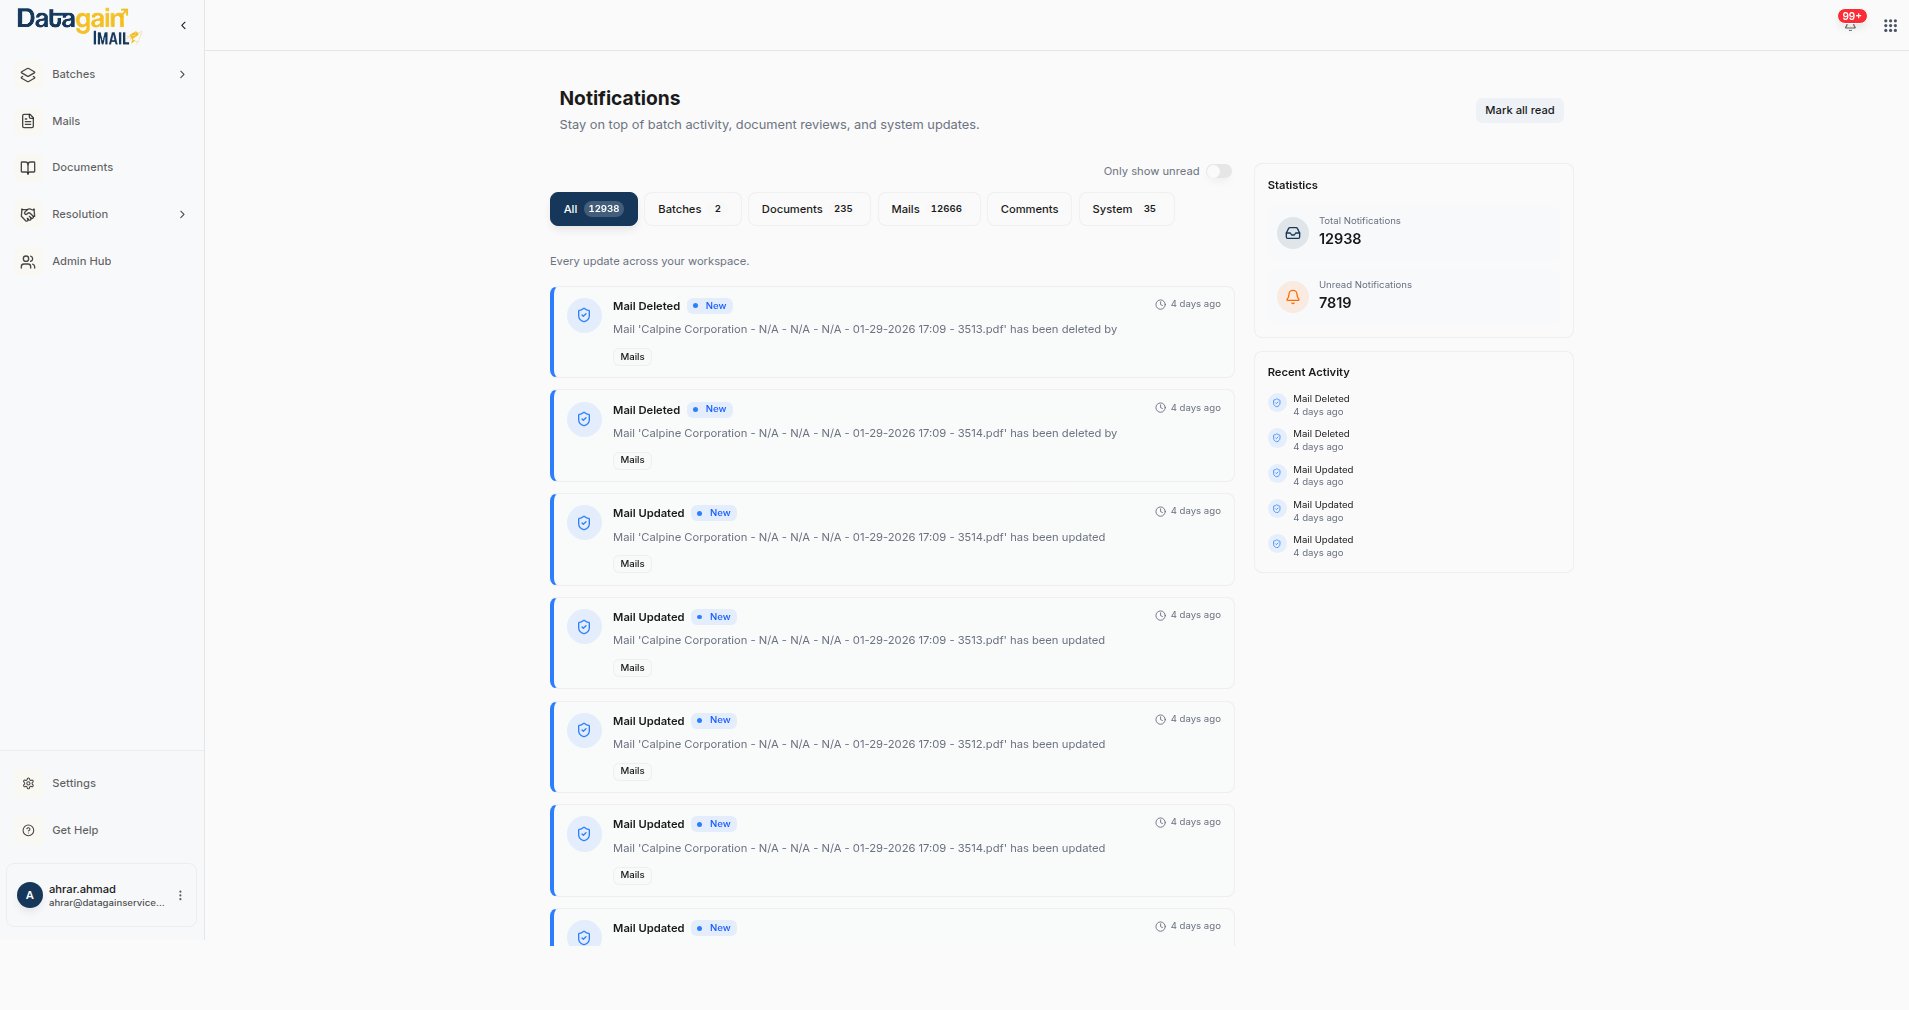Expand the Batches sidebar menu chevron
The width and height of the screenshot is (1909, 1010).
tap(182, 75)
